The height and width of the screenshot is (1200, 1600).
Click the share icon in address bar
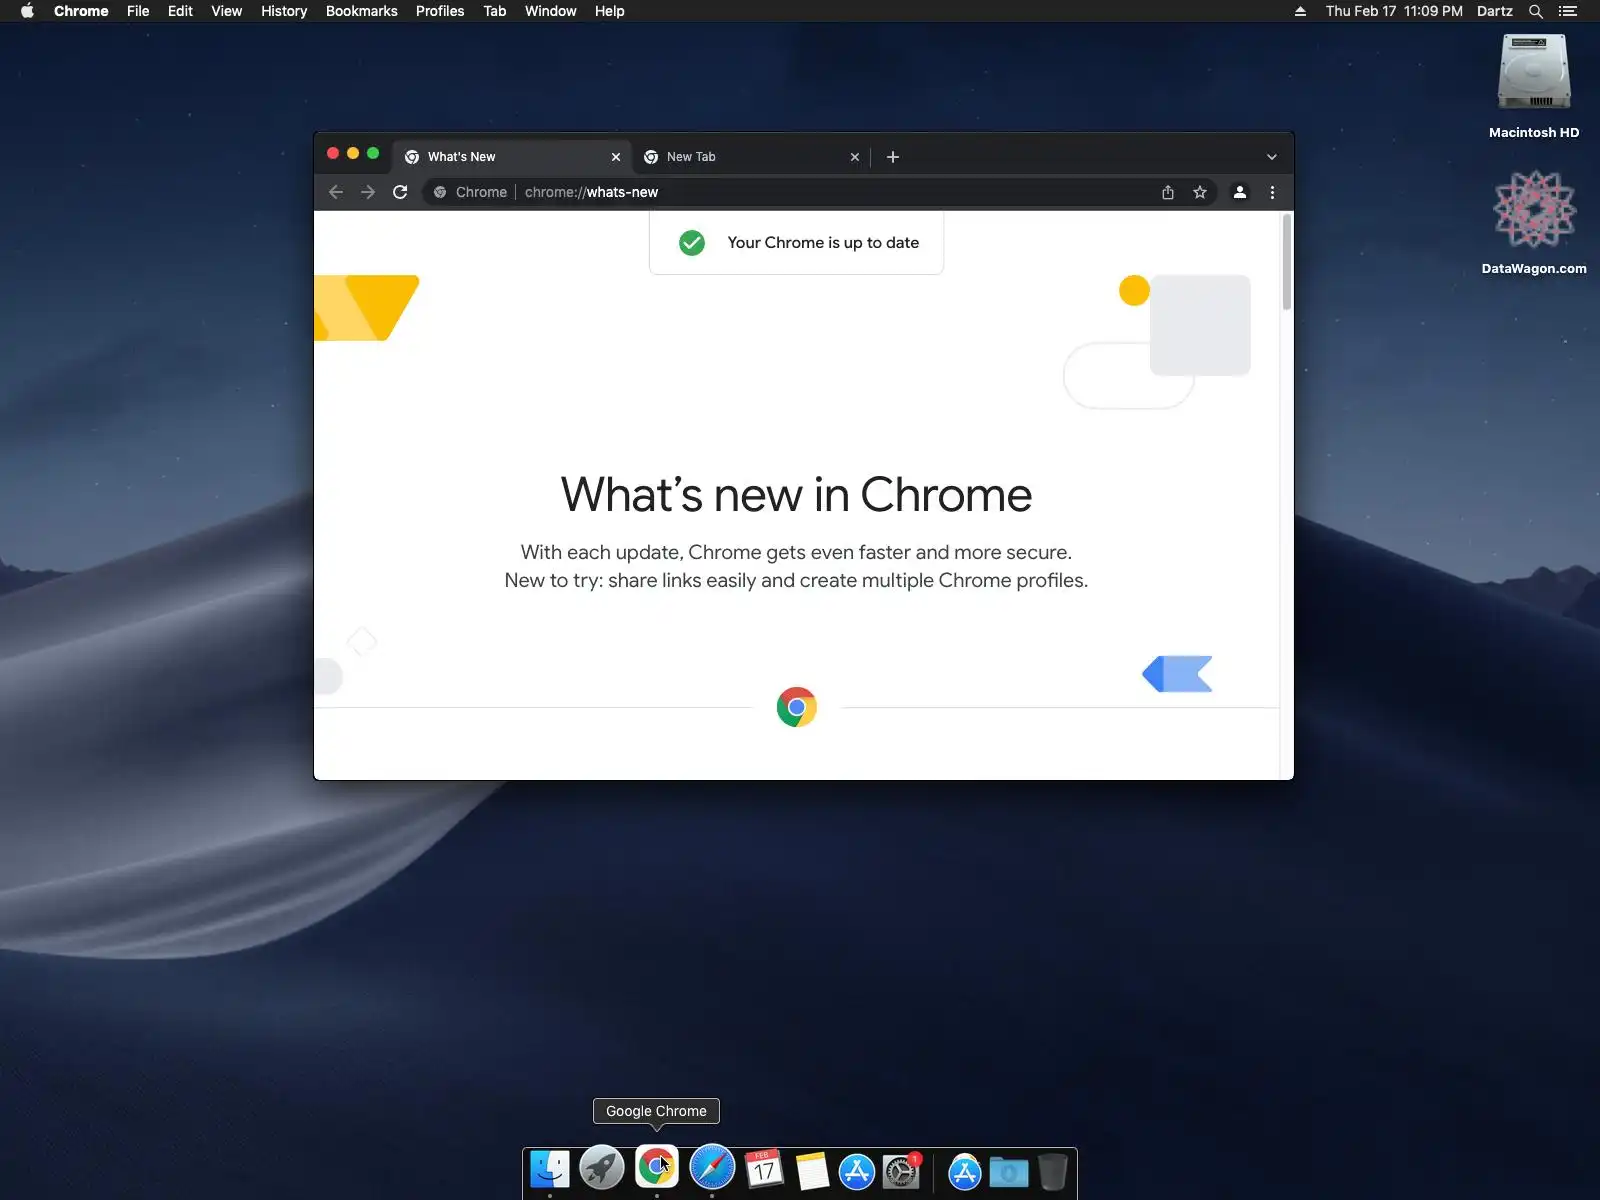point(1168,192)
